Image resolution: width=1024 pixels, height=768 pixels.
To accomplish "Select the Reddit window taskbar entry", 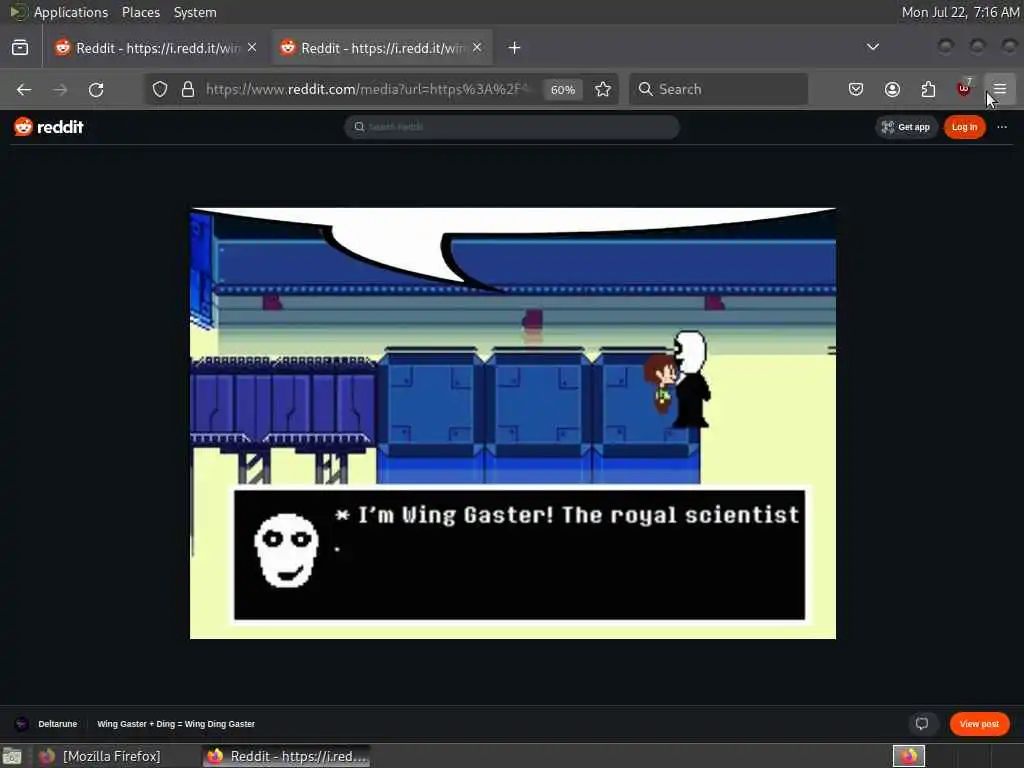I will point(287,756).
